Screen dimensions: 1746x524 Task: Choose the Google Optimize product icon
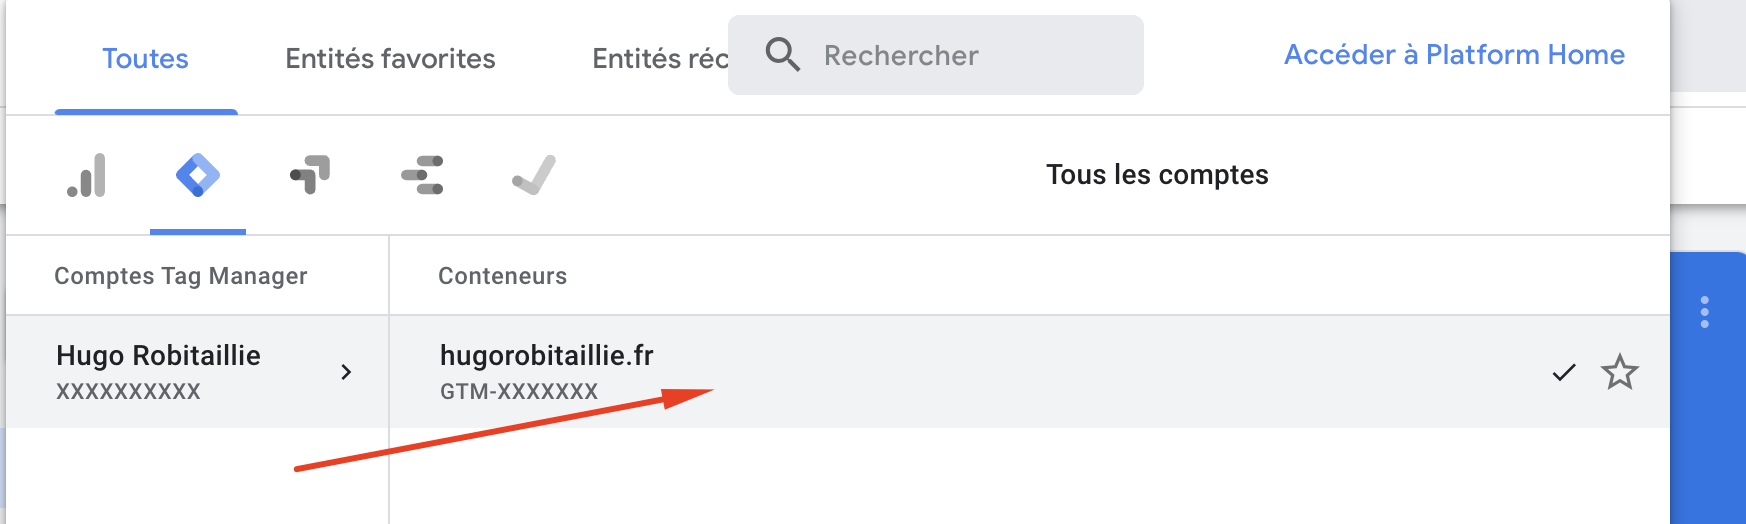[310, 176]
